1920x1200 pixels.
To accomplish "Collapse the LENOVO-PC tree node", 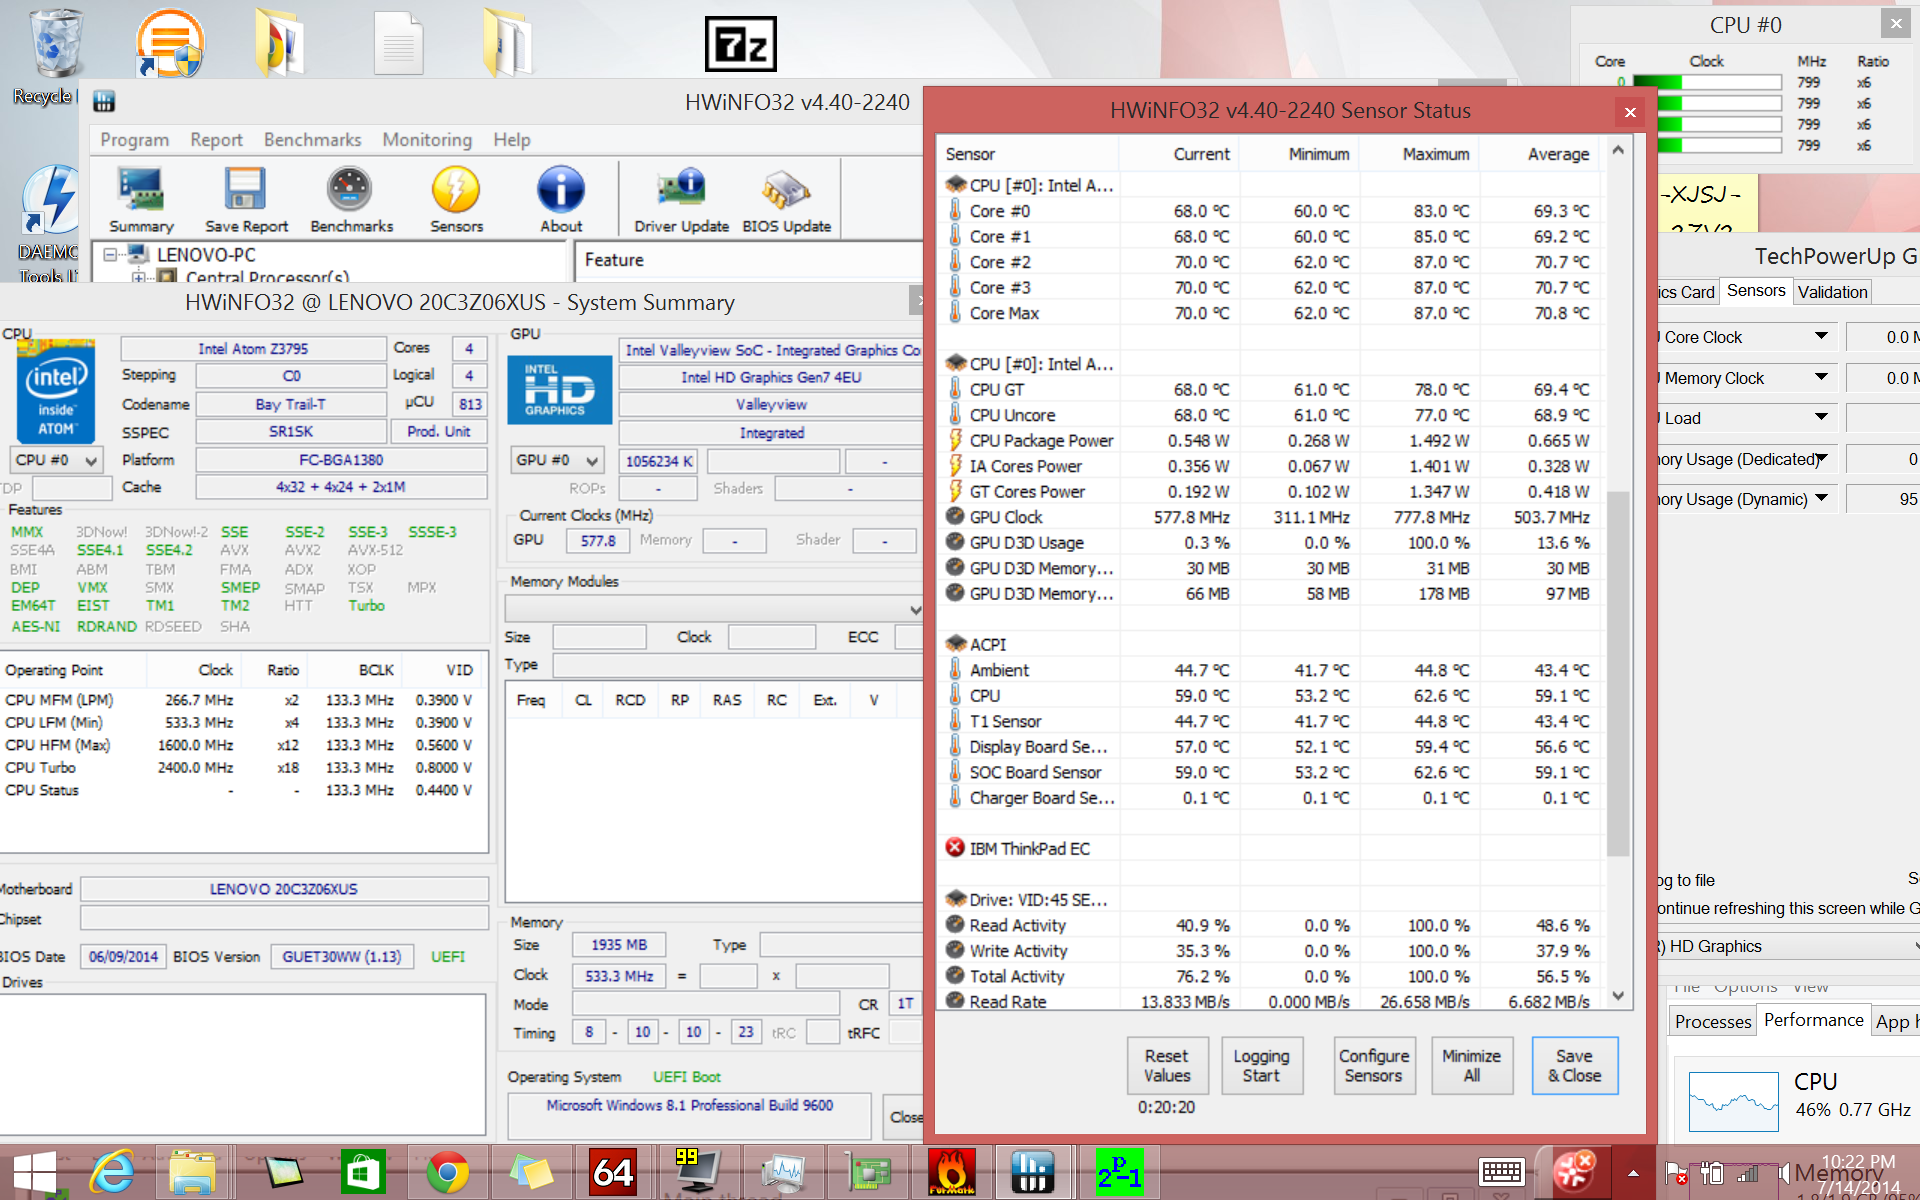I will [x=111, y=255].
